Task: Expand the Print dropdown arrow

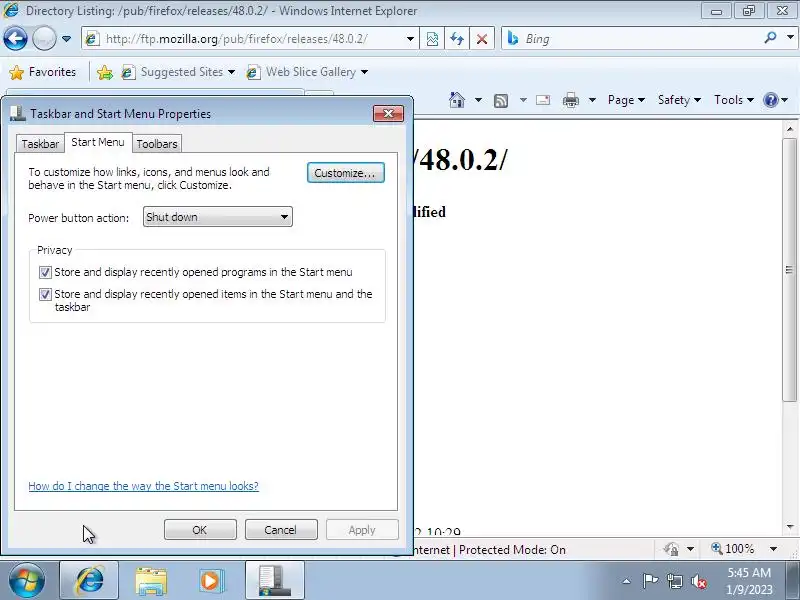Action: pyautogui.click(x=592, y=100)
